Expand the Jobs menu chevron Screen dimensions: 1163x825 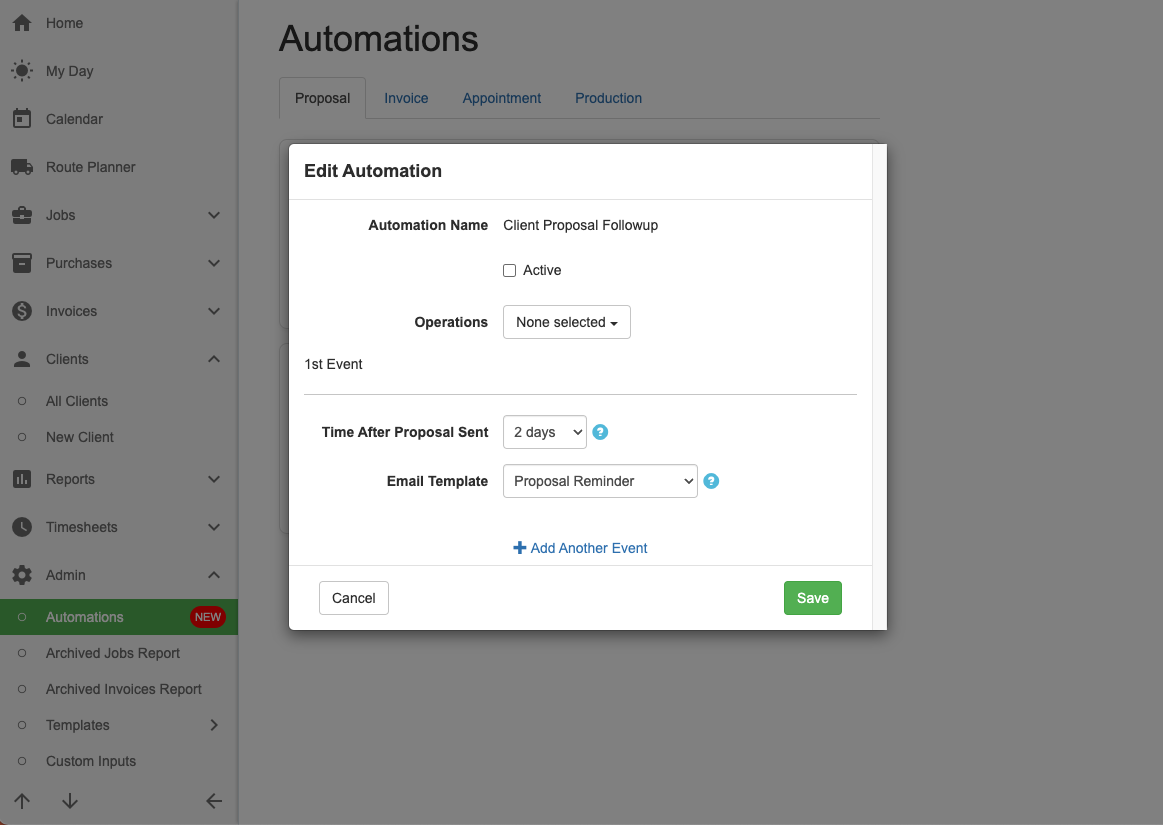[213, 215]
